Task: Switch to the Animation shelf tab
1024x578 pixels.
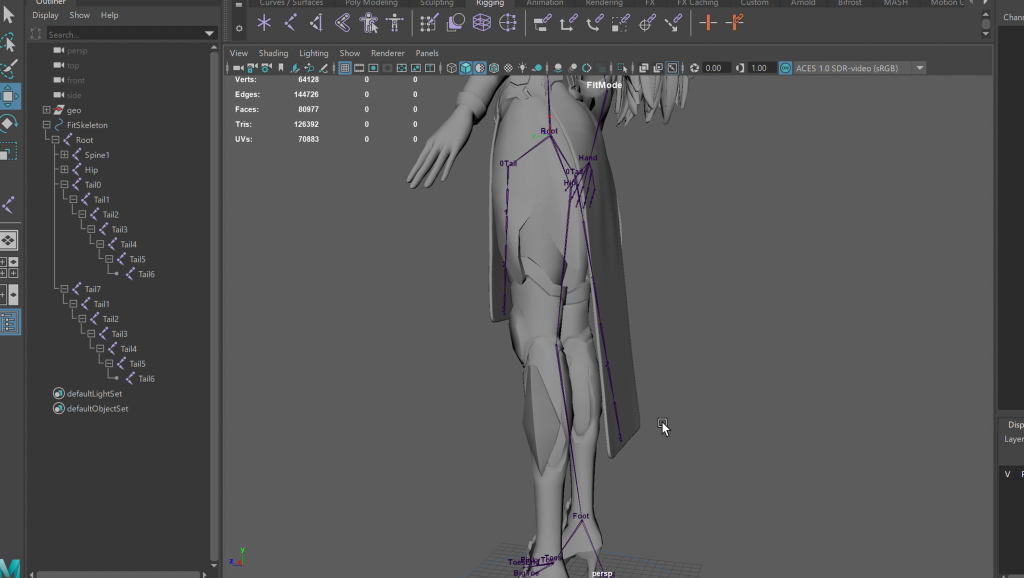Action: [x=545, y=3]
